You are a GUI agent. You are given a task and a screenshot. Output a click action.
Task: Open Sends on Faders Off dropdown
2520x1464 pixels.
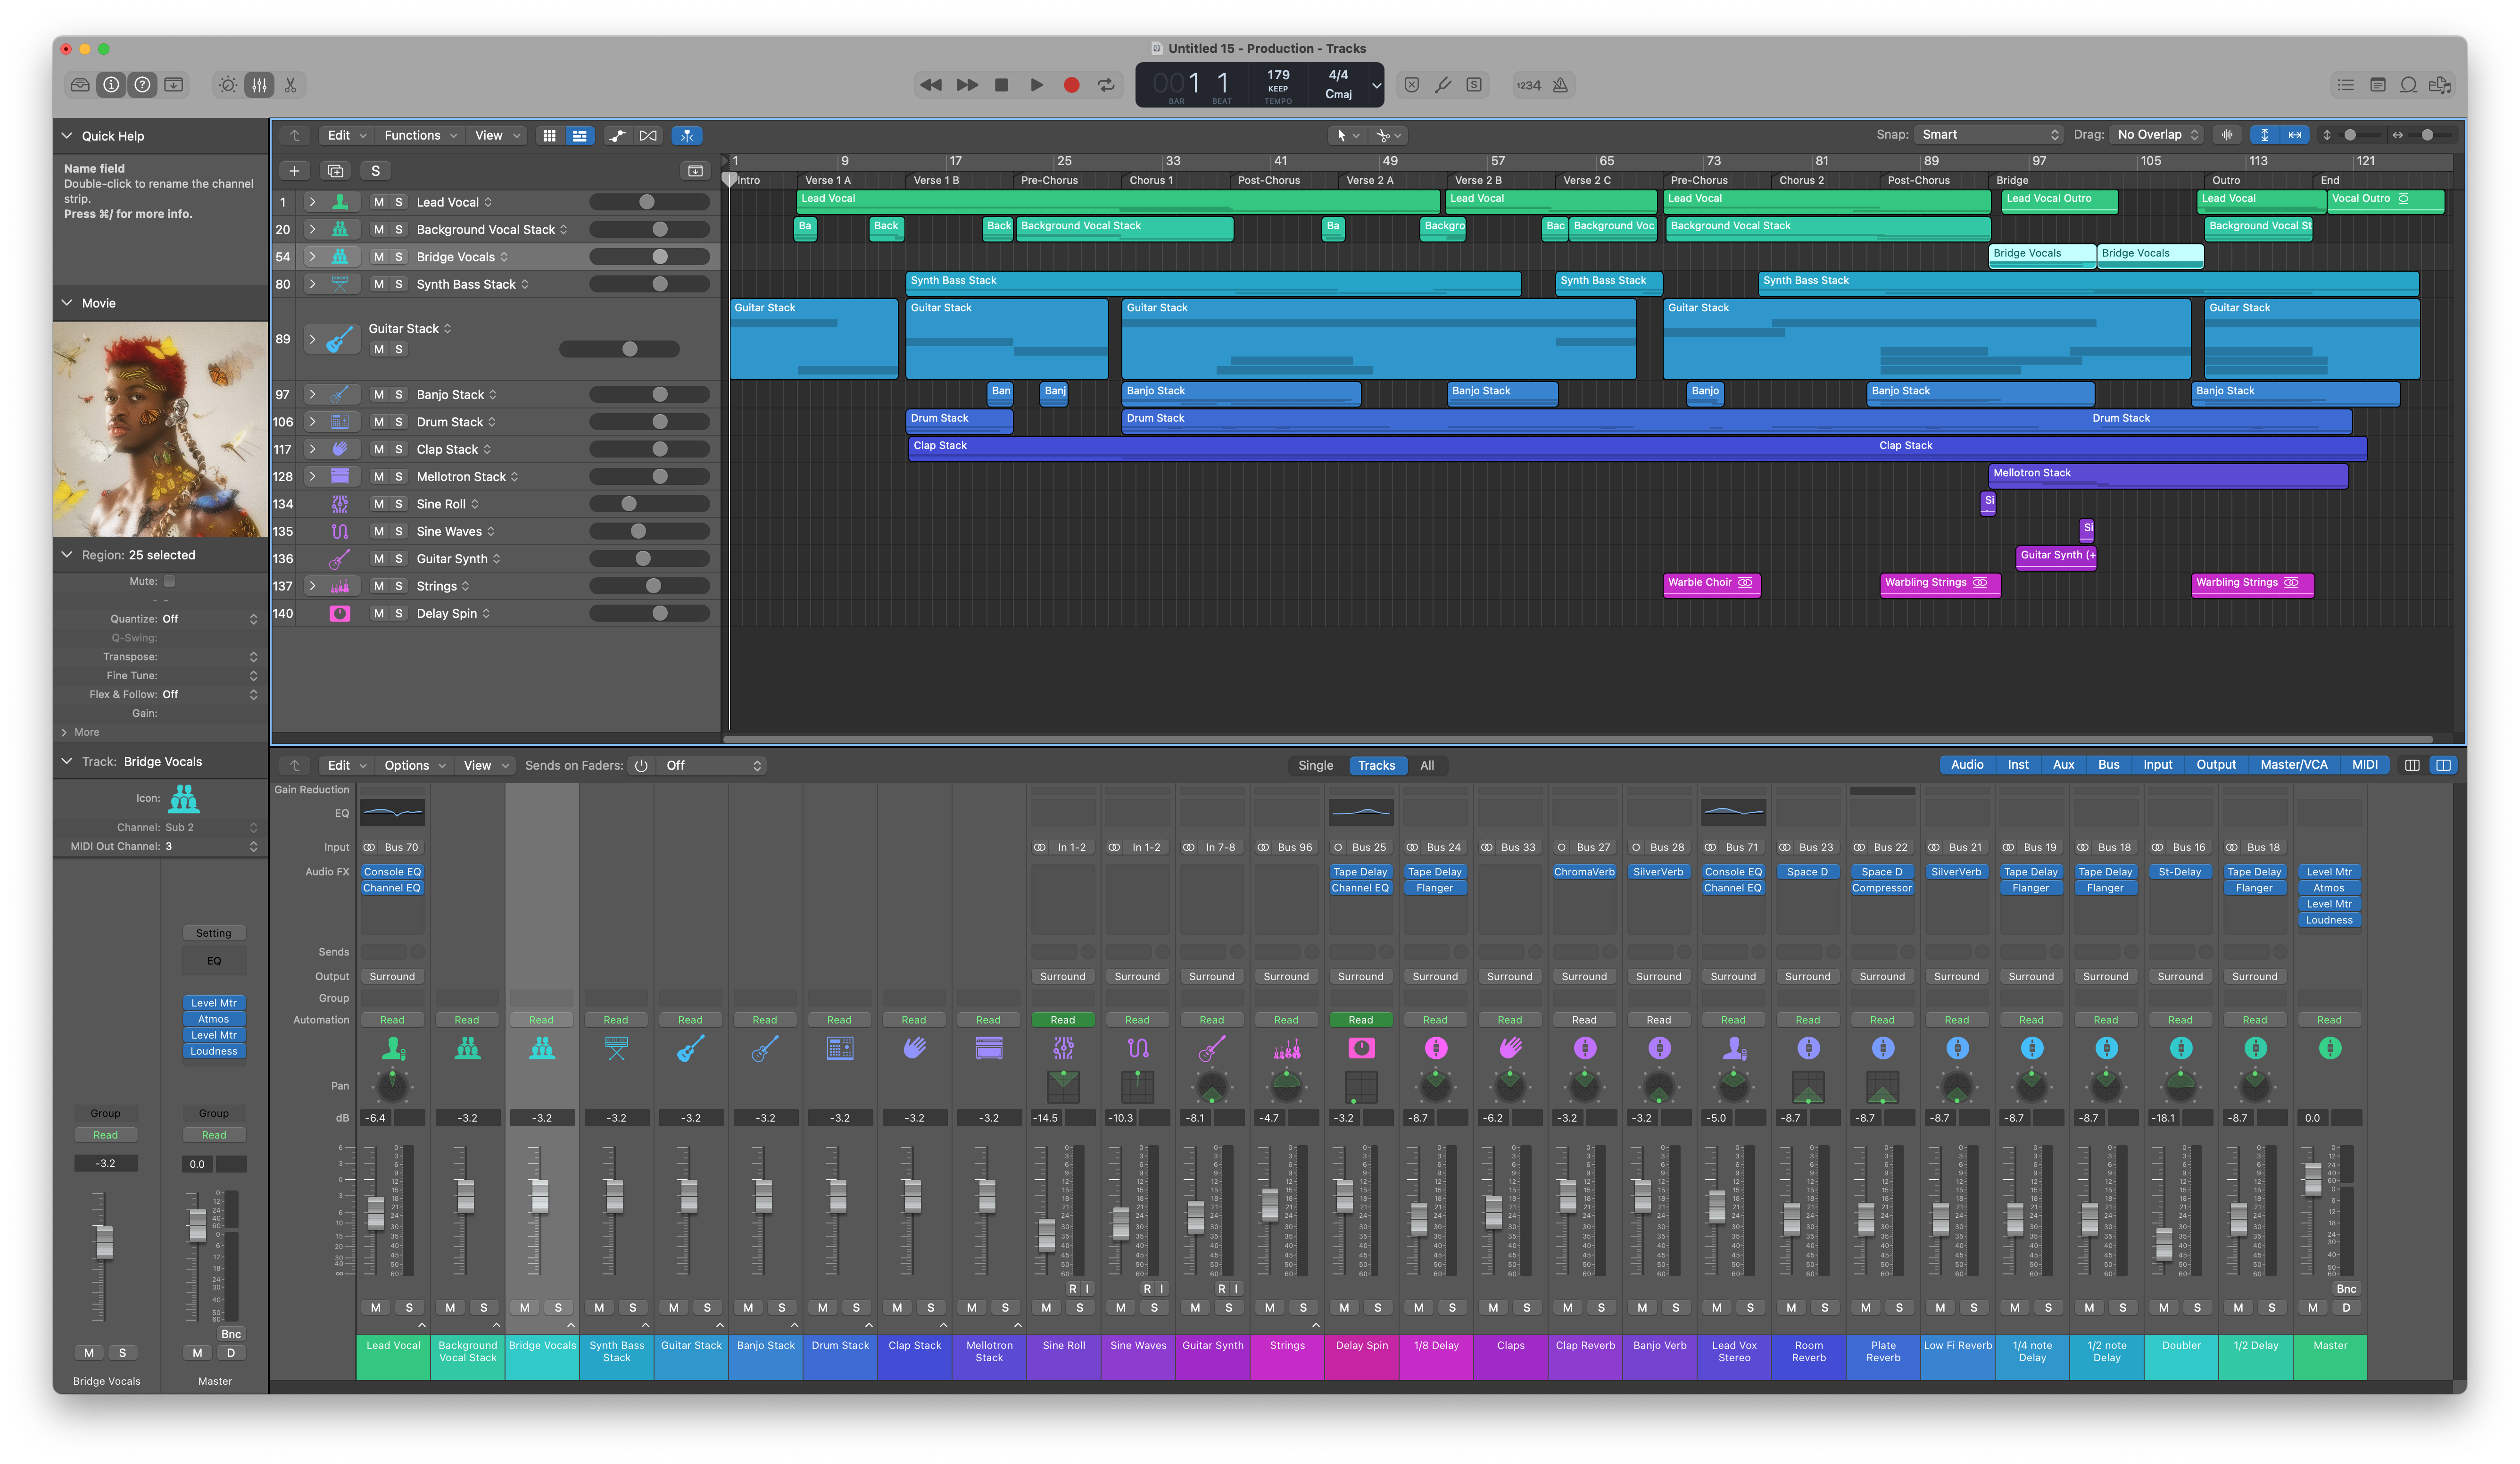click(713, 765)
